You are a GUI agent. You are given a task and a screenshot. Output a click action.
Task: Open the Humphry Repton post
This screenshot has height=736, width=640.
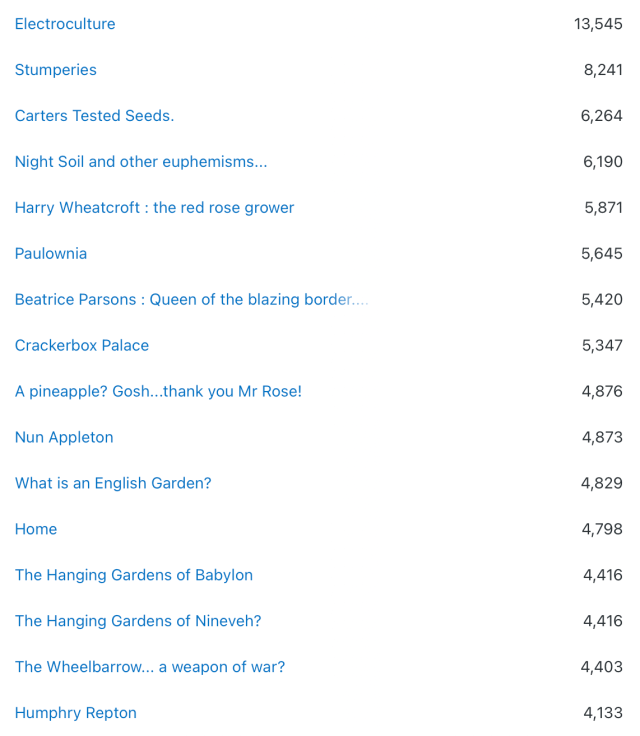point(76,714)
